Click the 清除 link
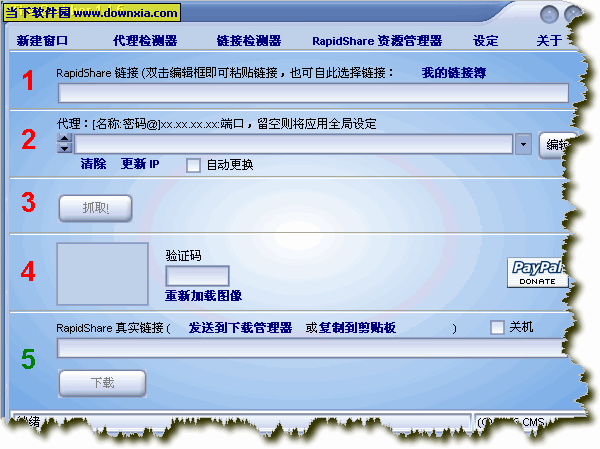Screen dimensions: 600x449 coord(93,164)
